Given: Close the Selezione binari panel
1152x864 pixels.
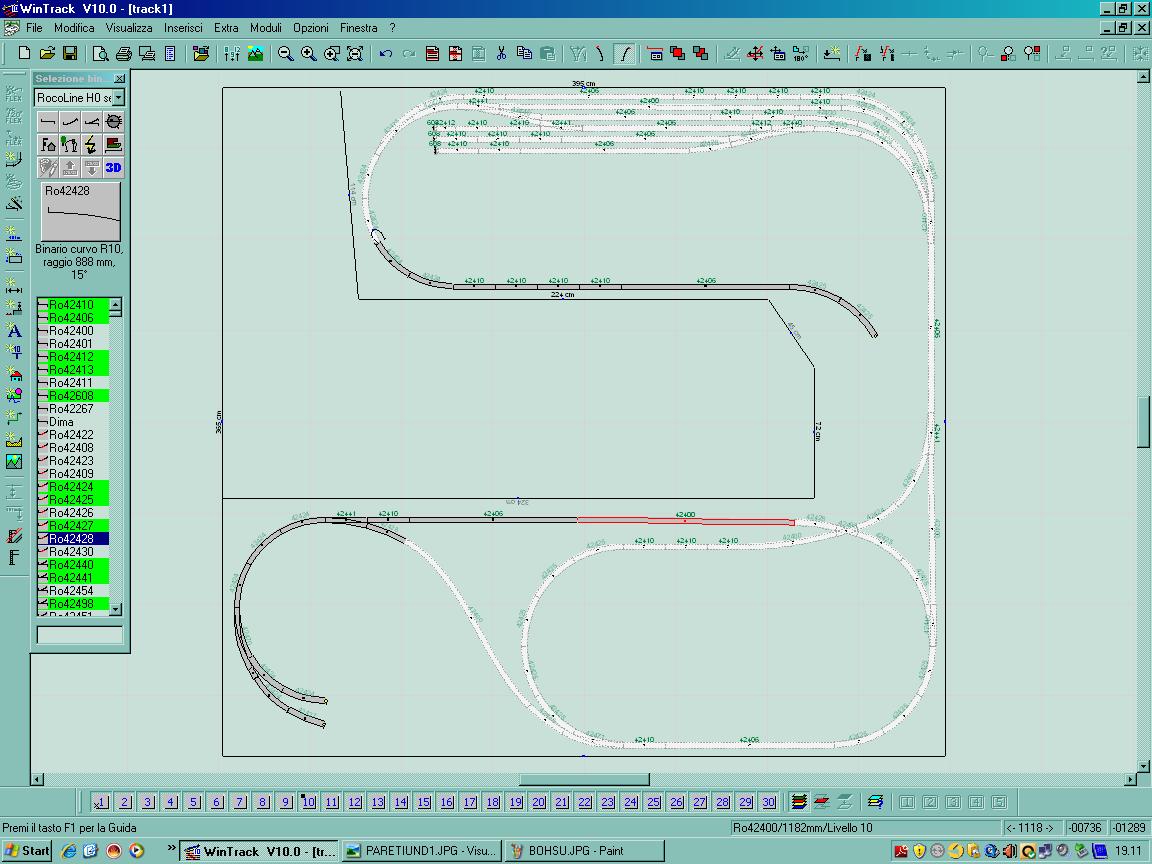Looking at the screenshot, I should (x=119, y=79).
